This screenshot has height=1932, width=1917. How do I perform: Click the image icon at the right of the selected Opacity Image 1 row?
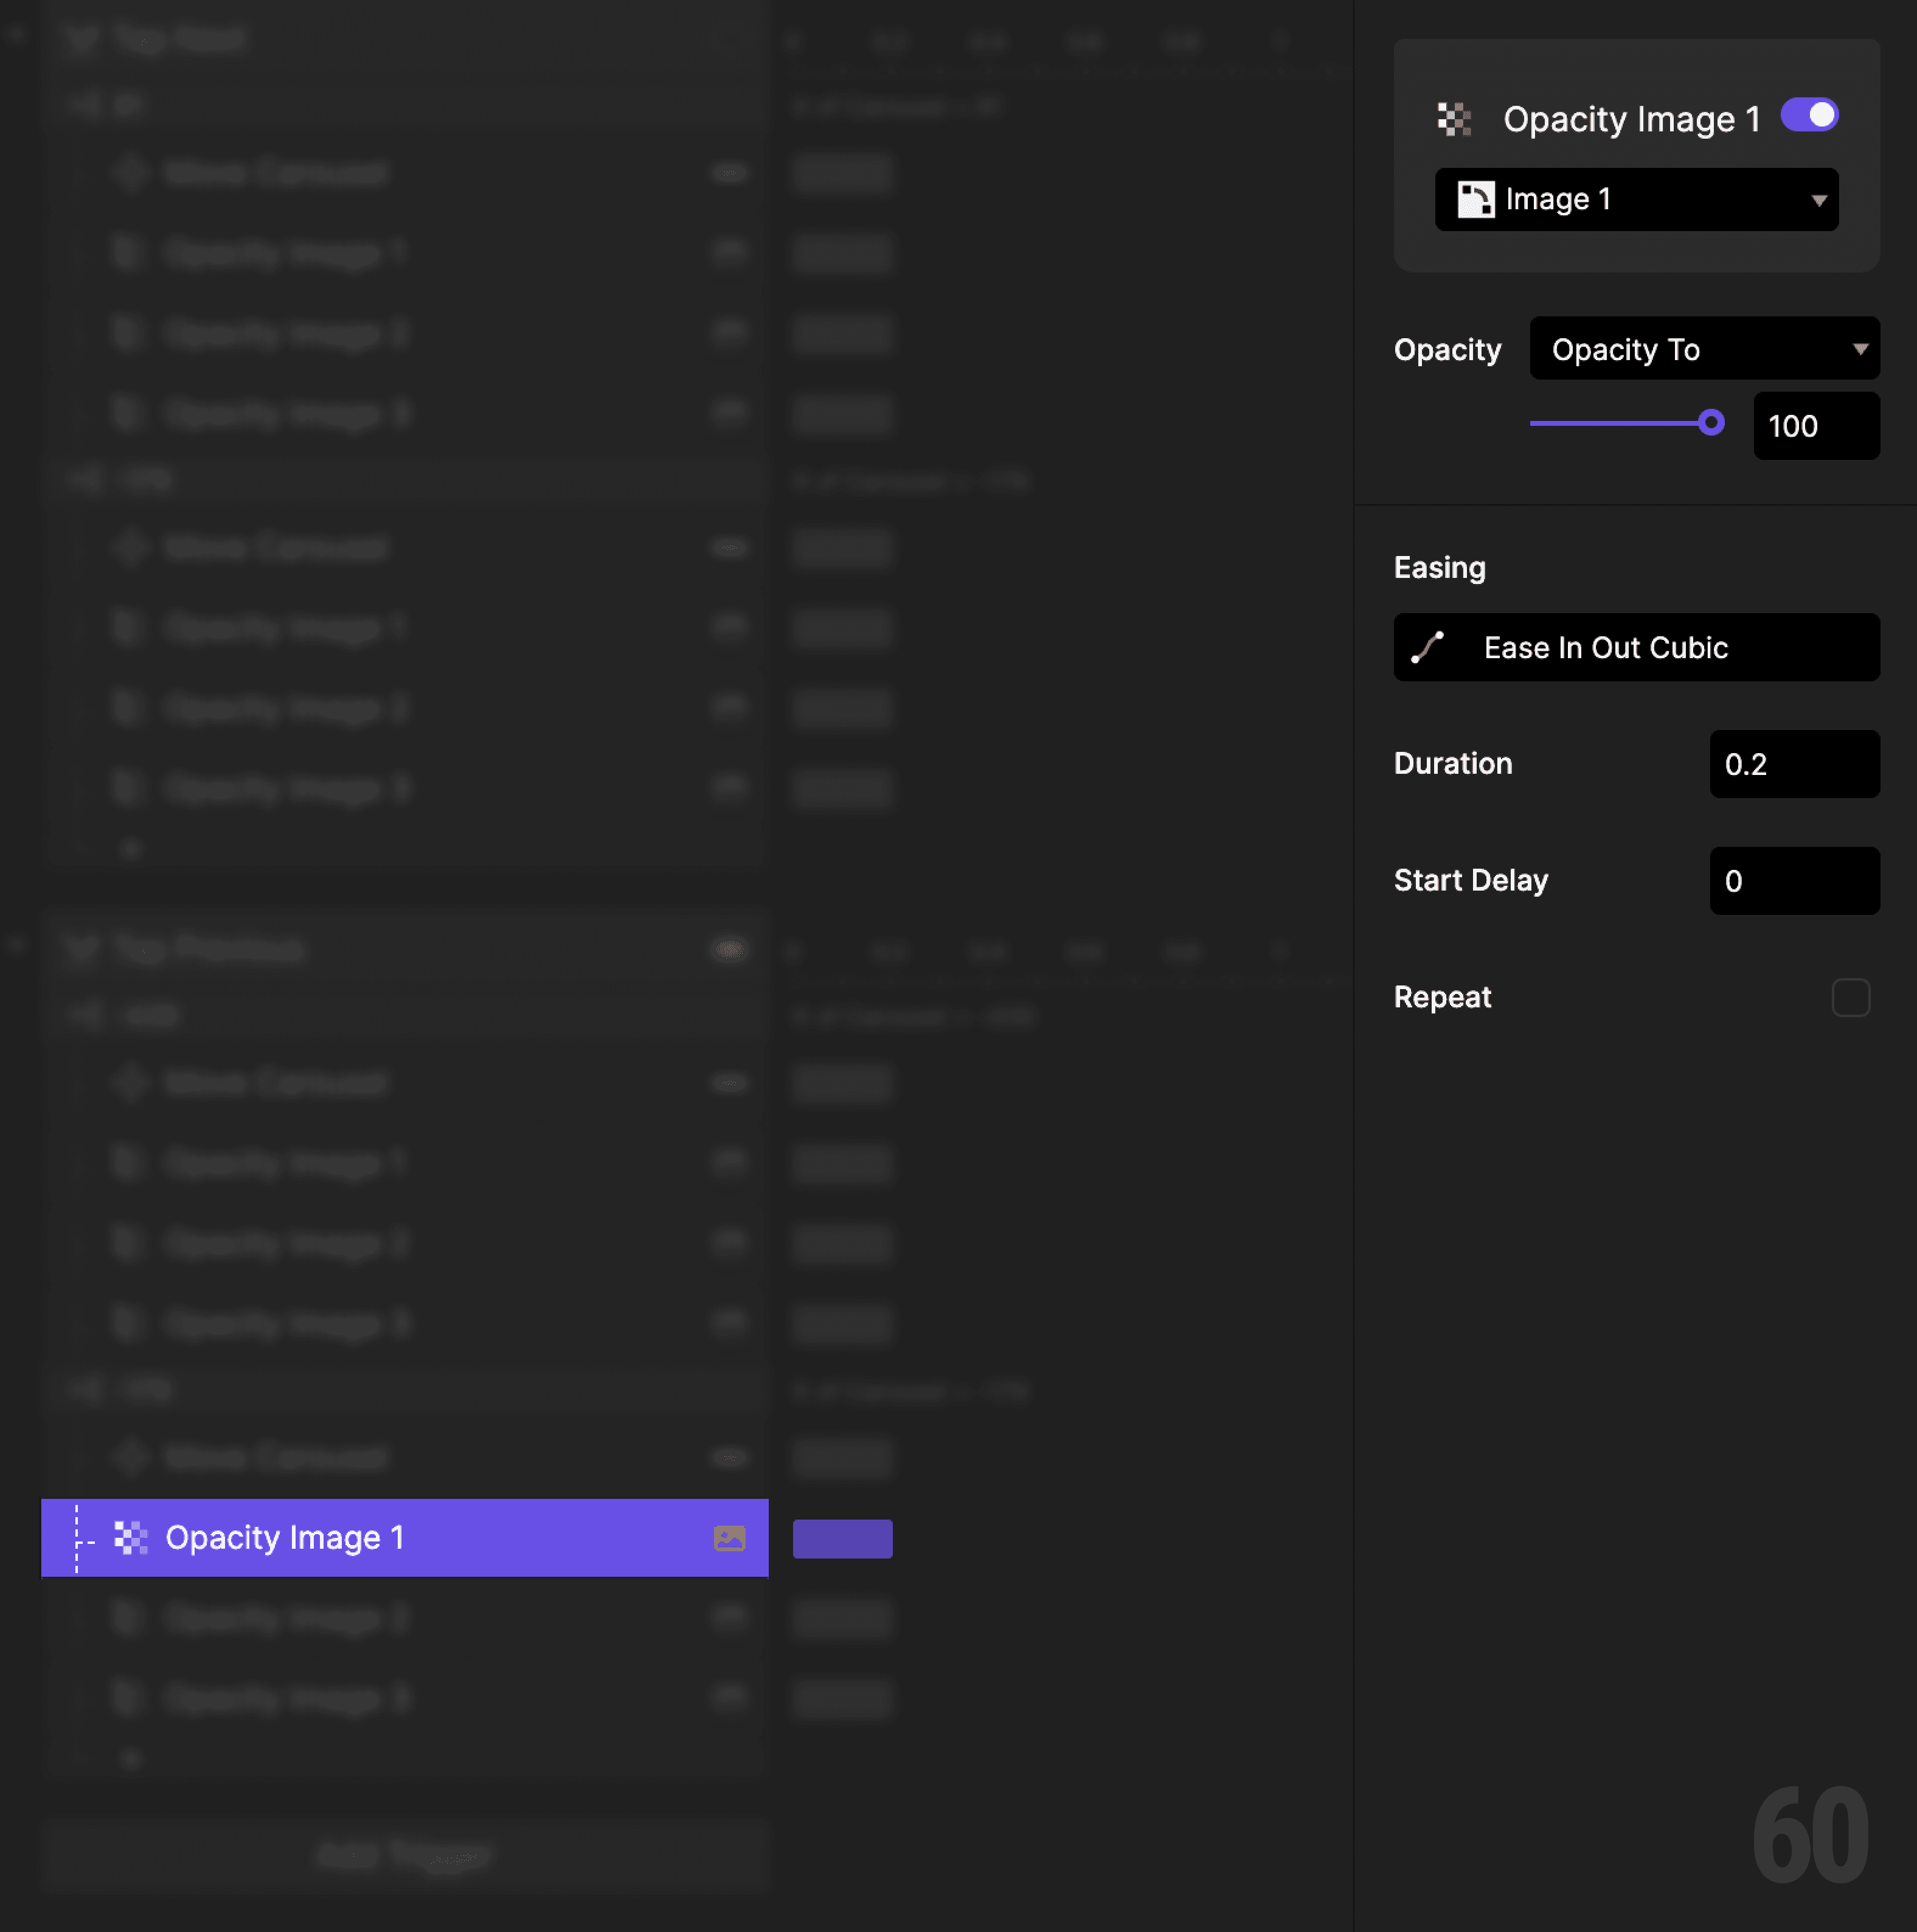730,1539
